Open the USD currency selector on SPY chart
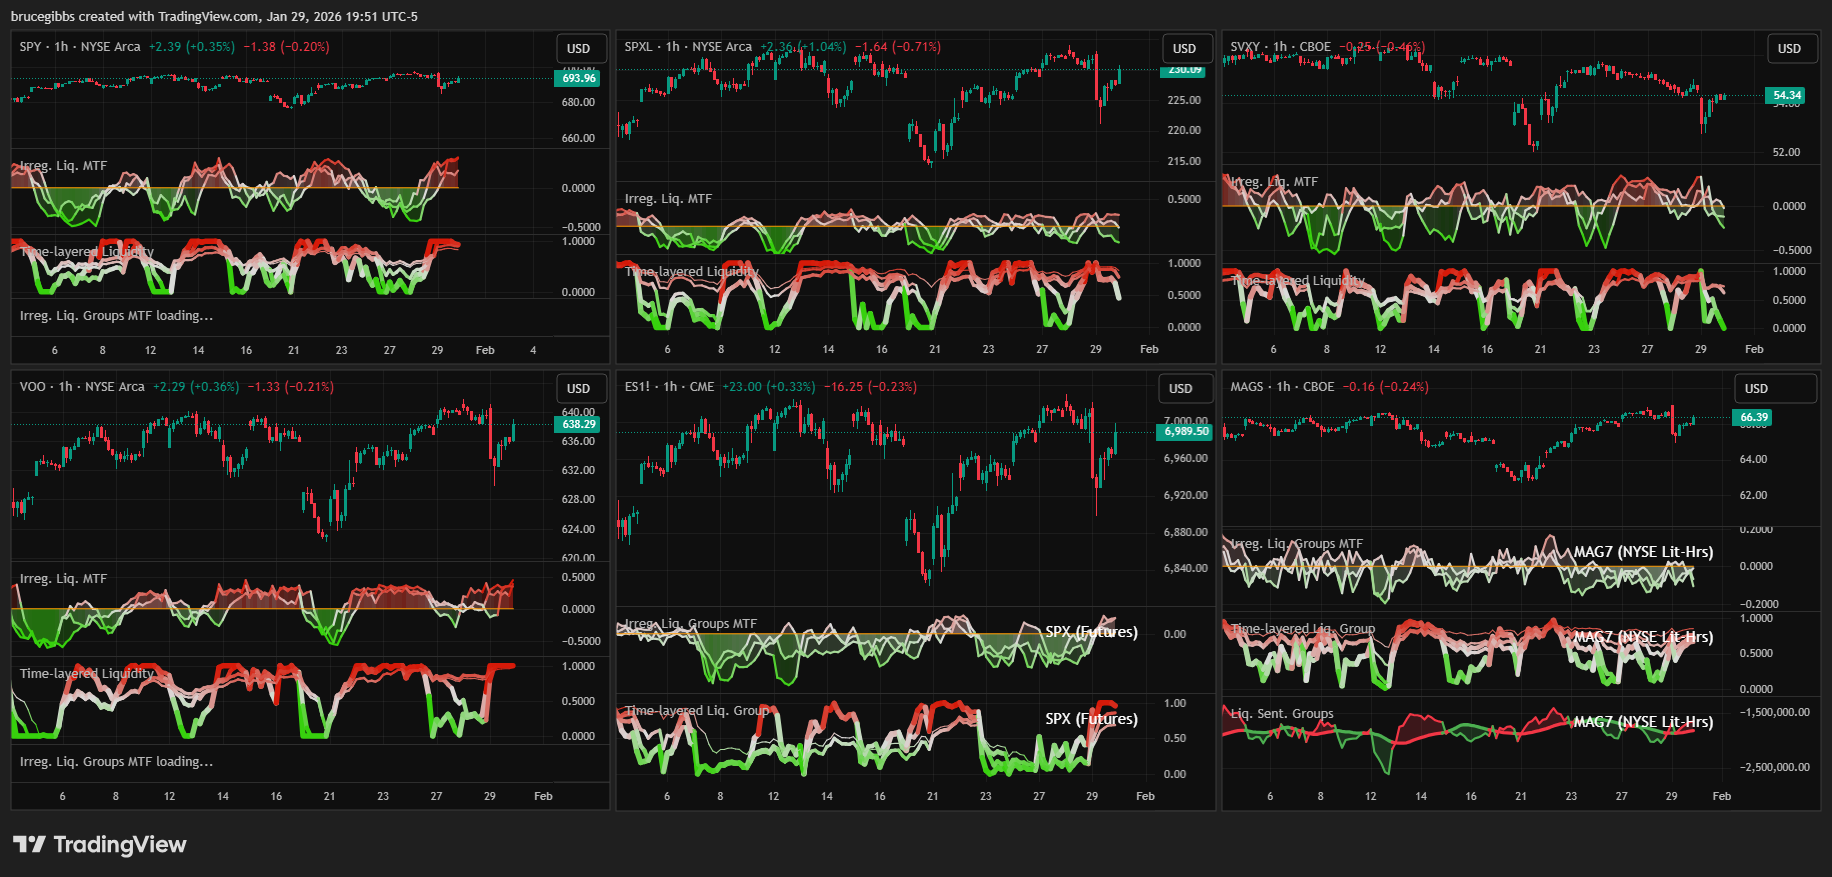This screenshot has height=877, width=1832. point(579,48)
